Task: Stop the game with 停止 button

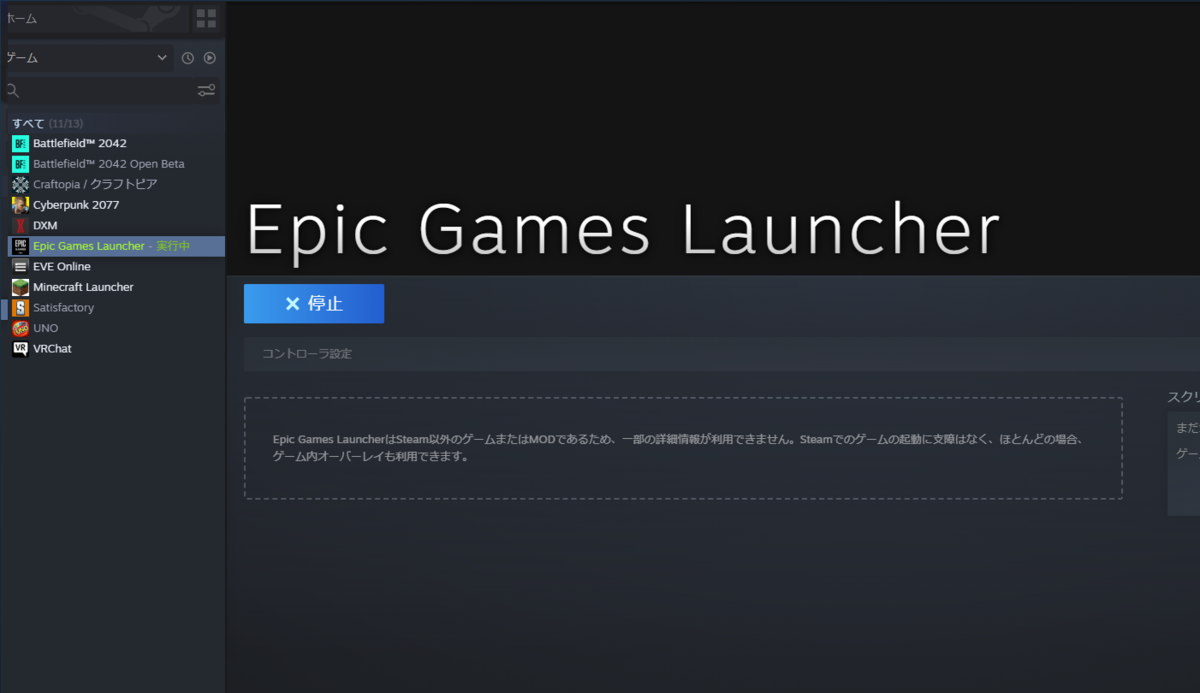Action: click(314, 304)
